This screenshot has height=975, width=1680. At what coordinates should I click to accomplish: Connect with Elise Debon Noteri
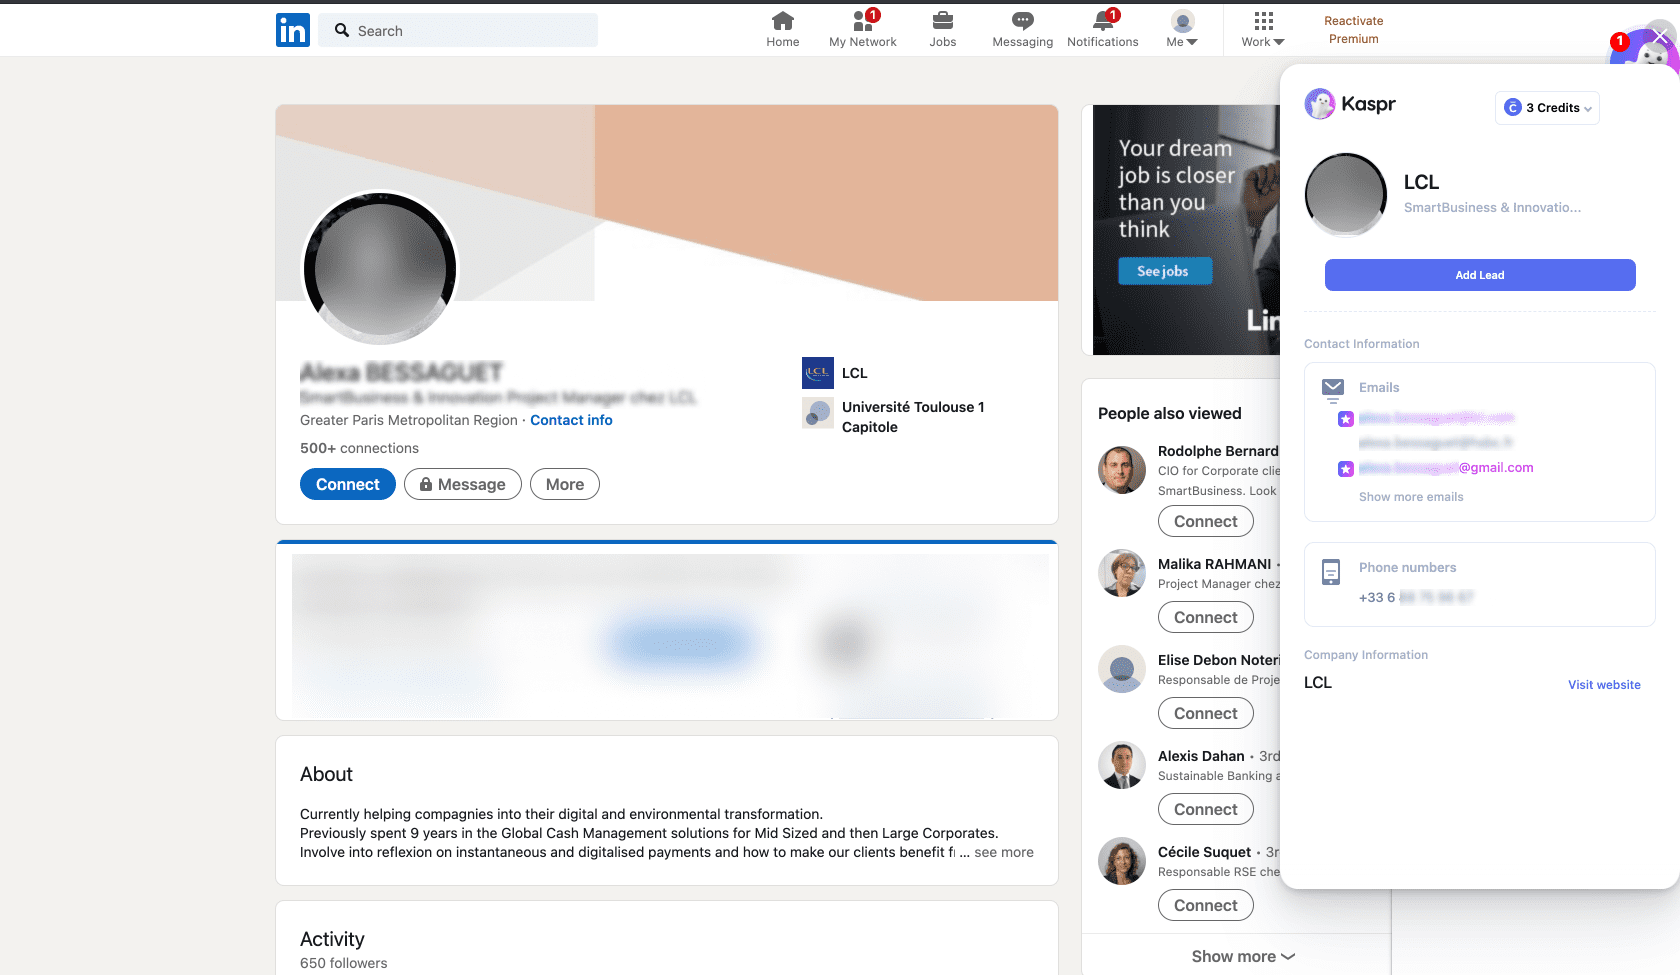1205,713
